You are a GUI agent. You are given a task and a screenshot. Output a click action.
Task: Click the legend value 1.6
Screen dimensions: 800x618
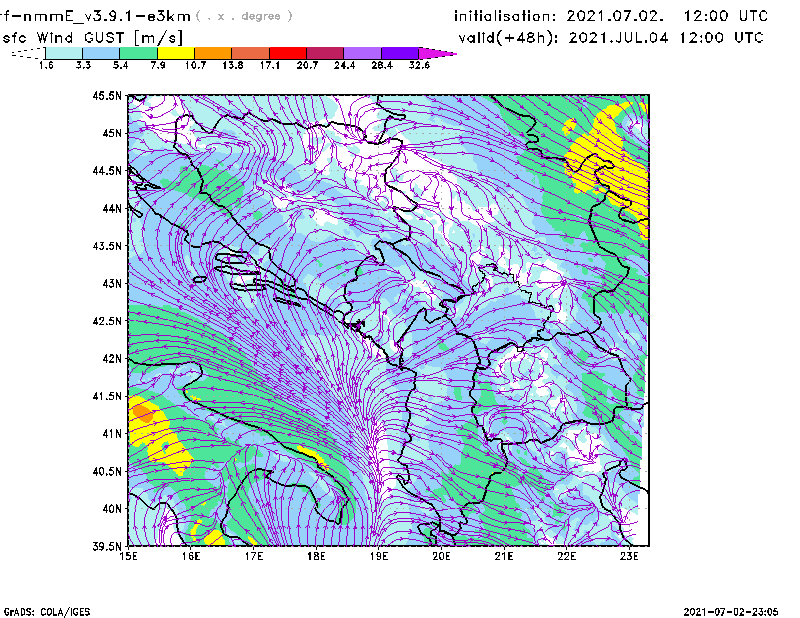pyautogui.click(x=46, y=65)
